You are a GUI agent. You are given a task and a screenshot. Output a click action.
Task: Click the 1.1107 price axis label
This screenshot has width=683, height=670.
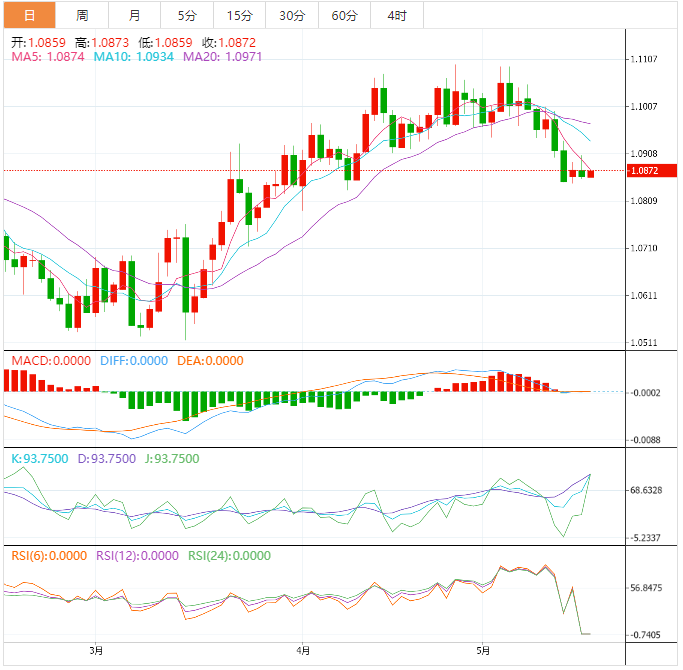(x=644, y=59)
